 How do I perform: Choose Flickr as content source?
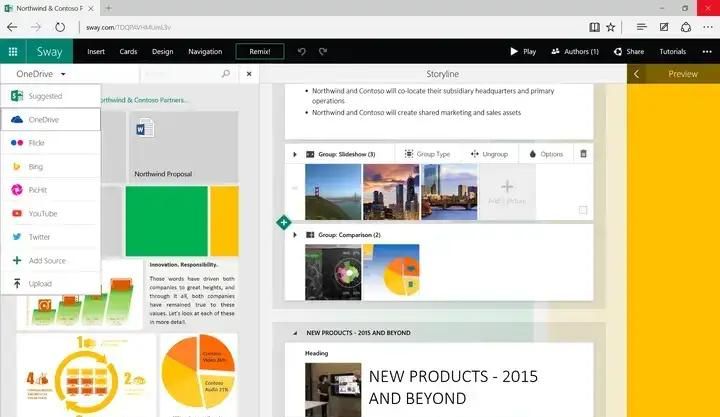(51, 143)
